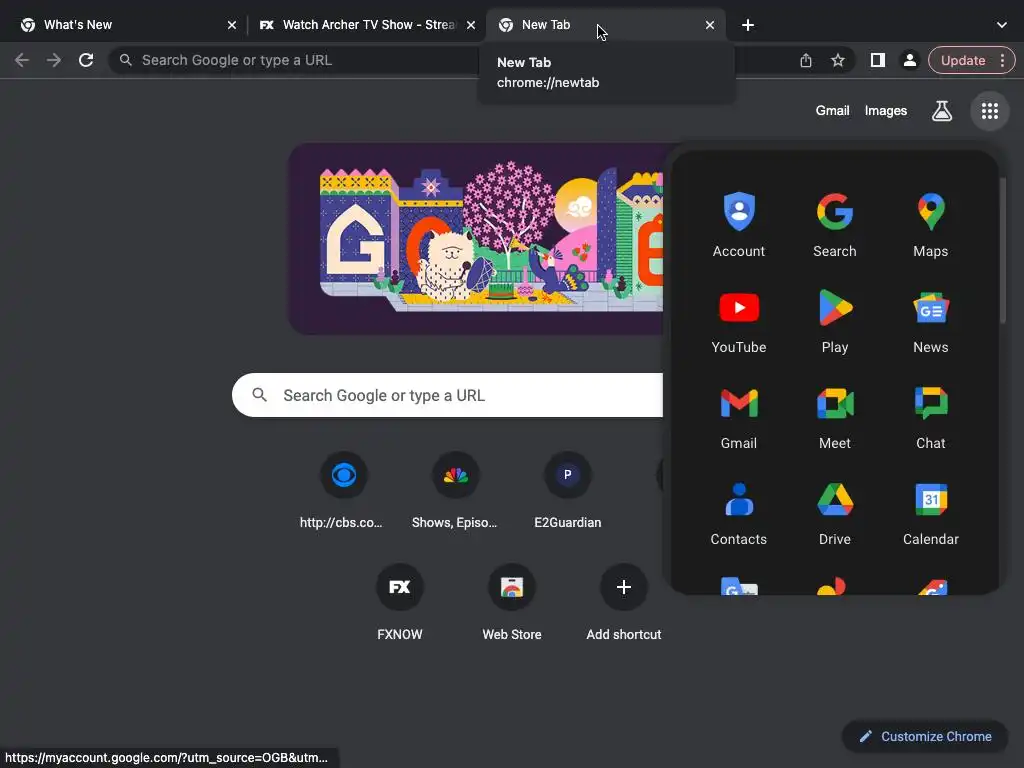Image resolution: width=1024 pixels, height=768 pixels.
Task: Open Chrome three-dot menu
Action: pos(1002,60)
